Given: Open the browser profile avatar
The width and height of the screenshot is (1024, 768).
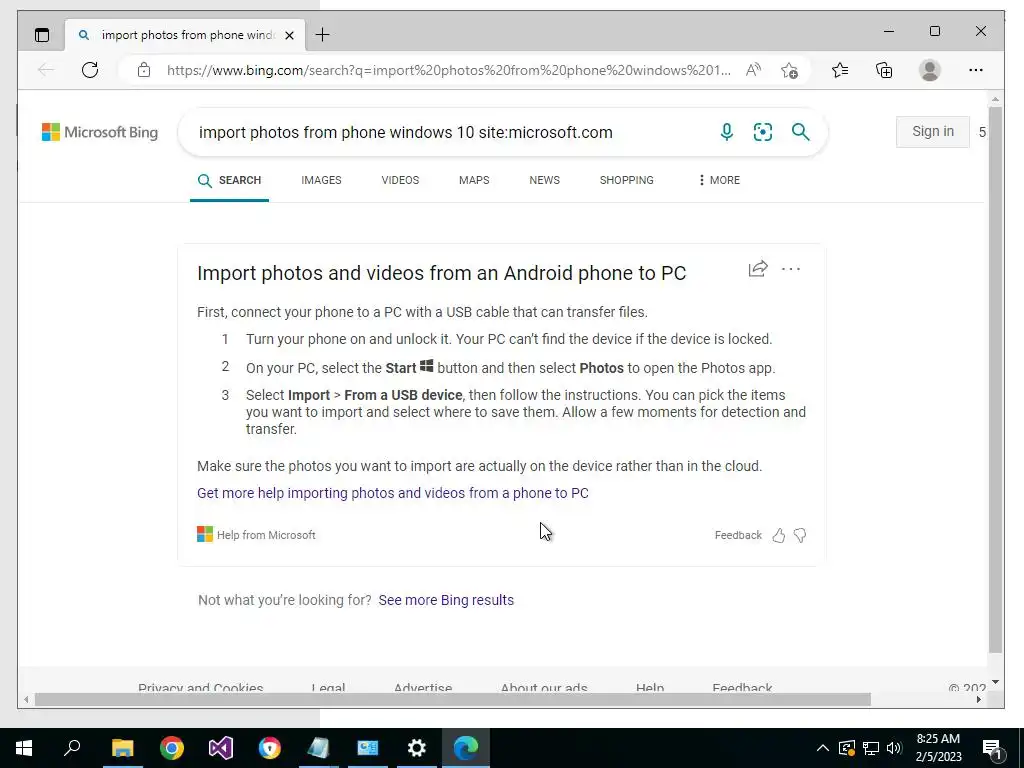Looking at the screenshot, I should (929, 70).
